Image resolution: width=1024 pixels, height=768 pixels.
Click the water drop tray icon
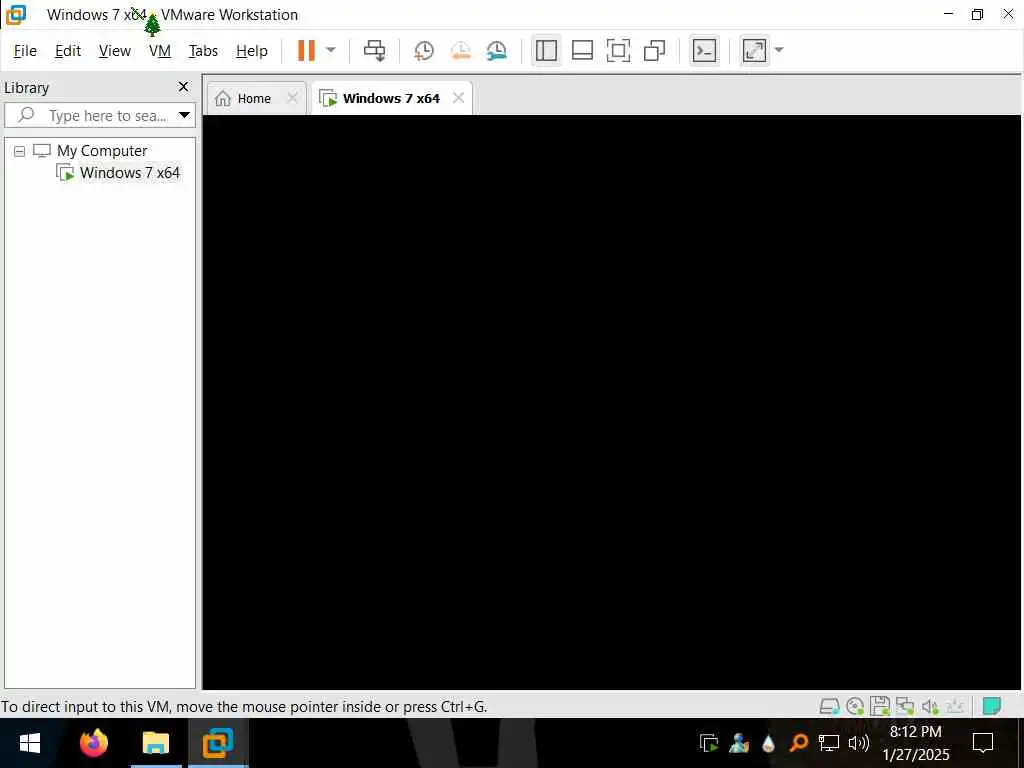click(769, 743)
